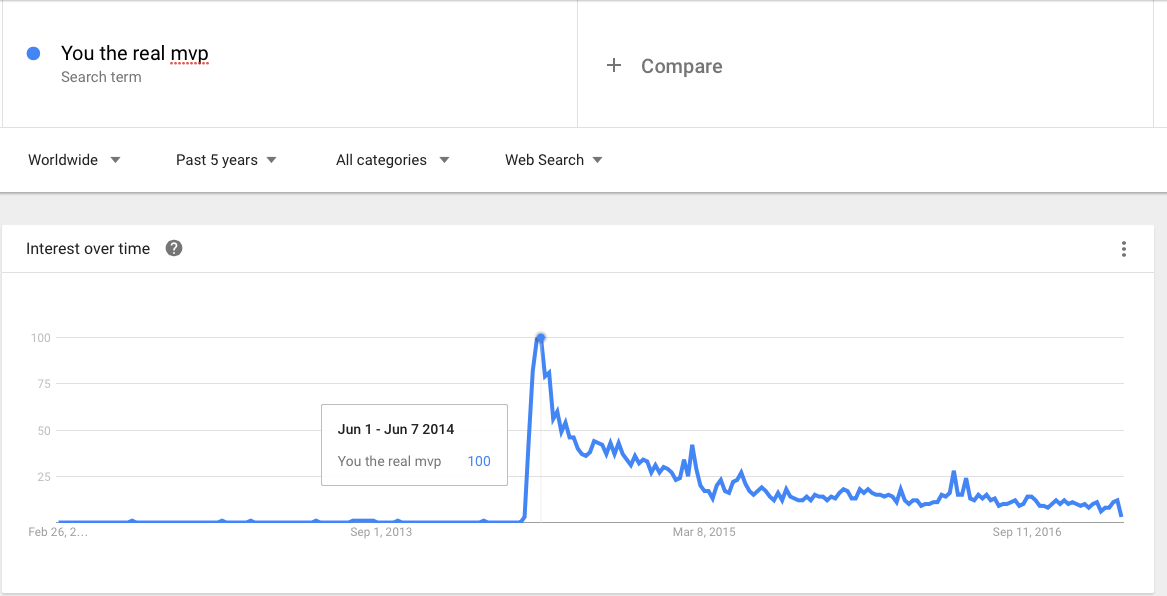Click the Search term subtitle label
Image resolution: width=1167 pixels, height=596 pixels.
[101, 77]
